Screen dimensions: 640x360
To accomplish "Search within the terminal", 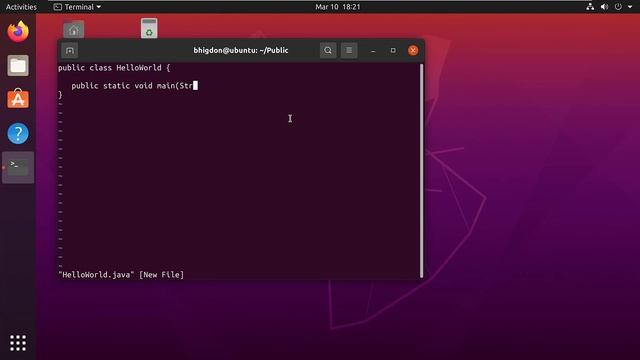I will 328,51.
